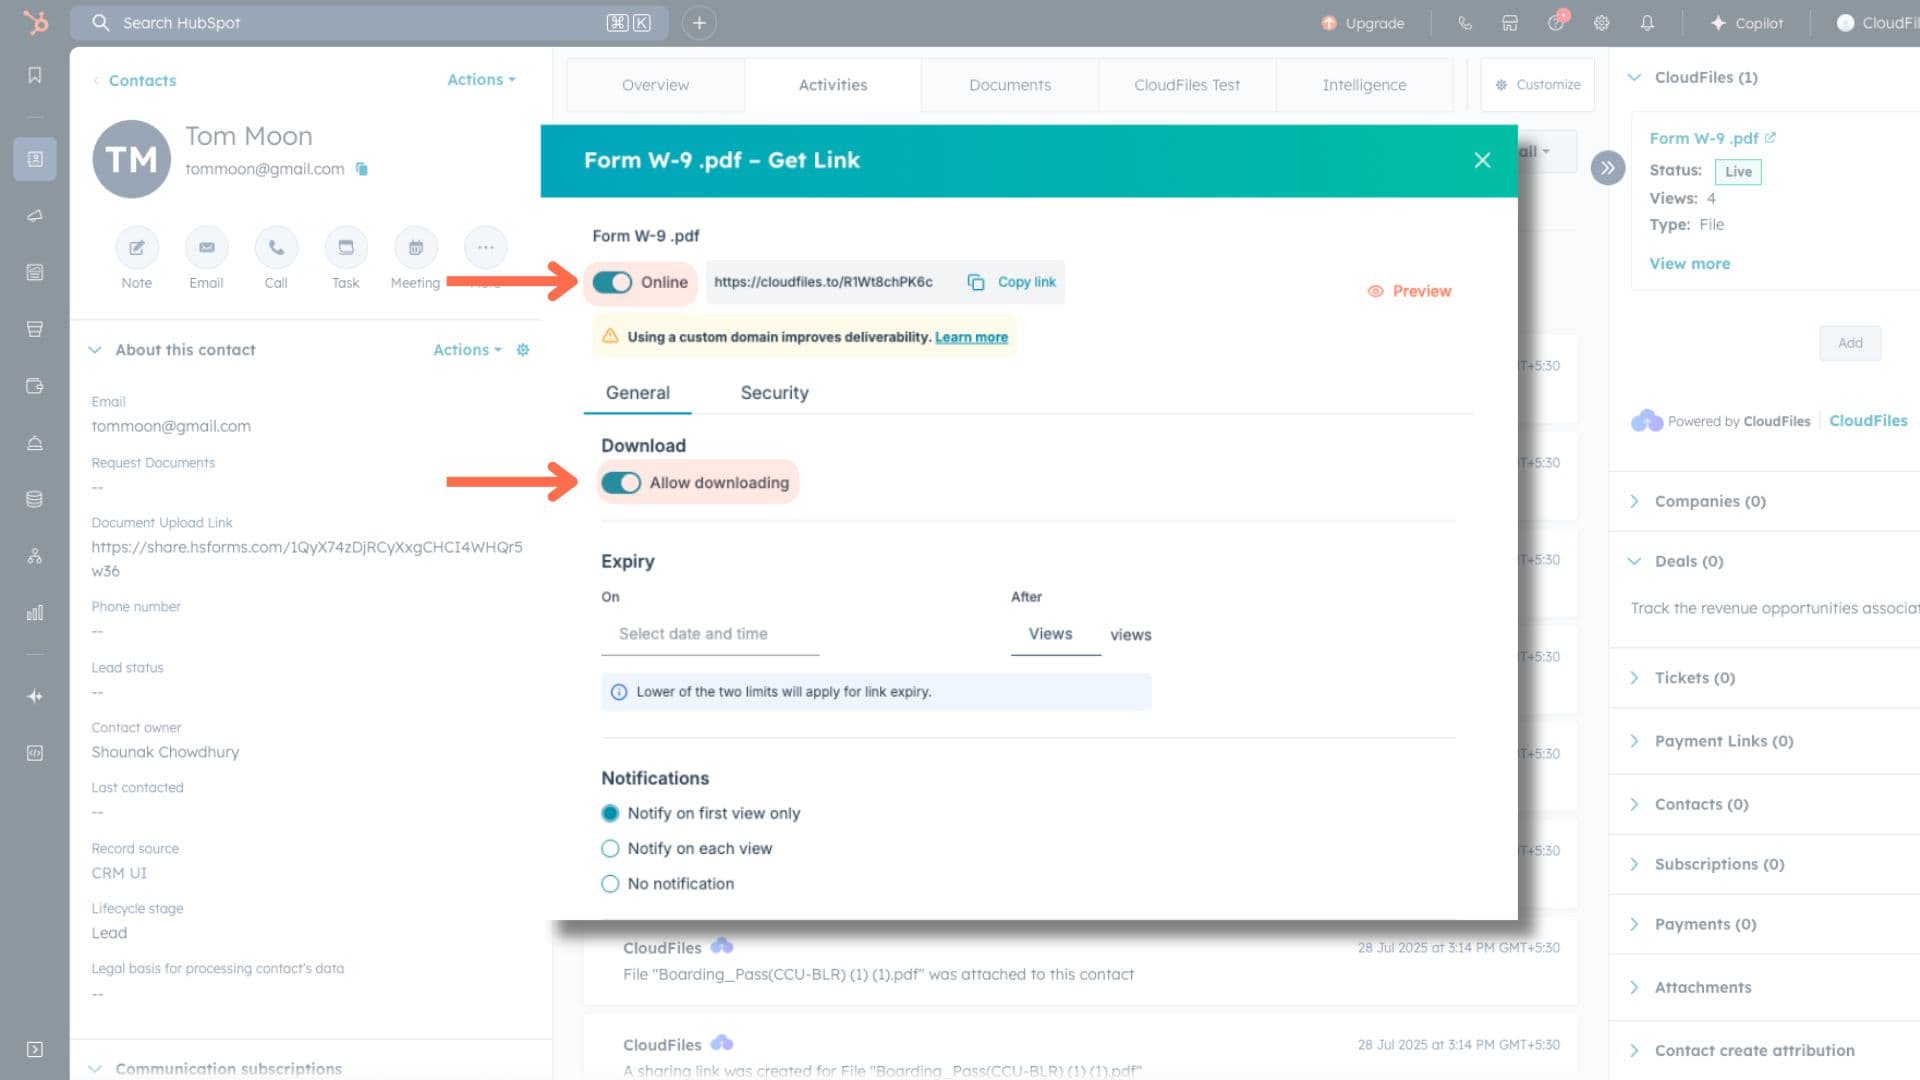
Task: Open notifications bell icon
Action: (x=1647, y=23)
